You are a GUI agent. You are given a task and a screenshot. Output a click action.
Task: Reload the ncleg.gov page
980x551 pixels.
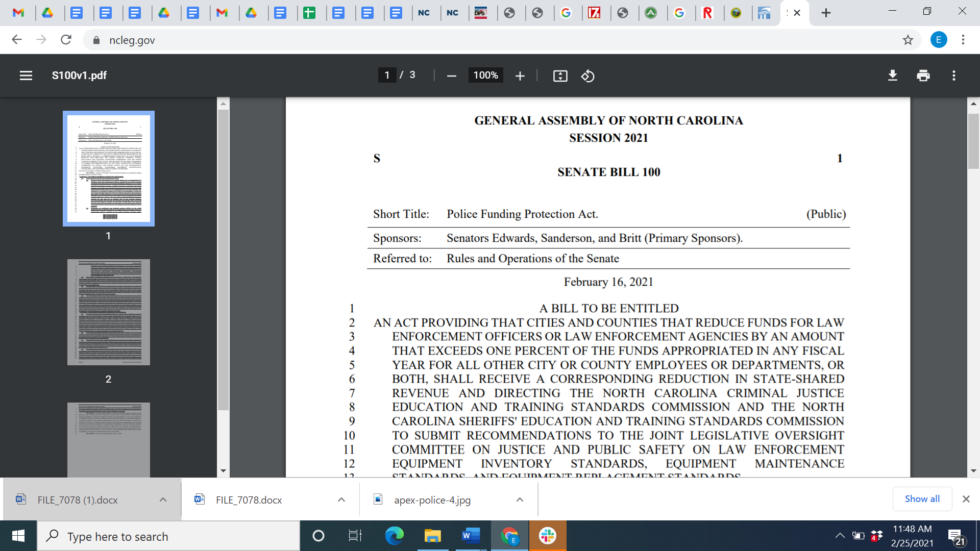(66, 40)
